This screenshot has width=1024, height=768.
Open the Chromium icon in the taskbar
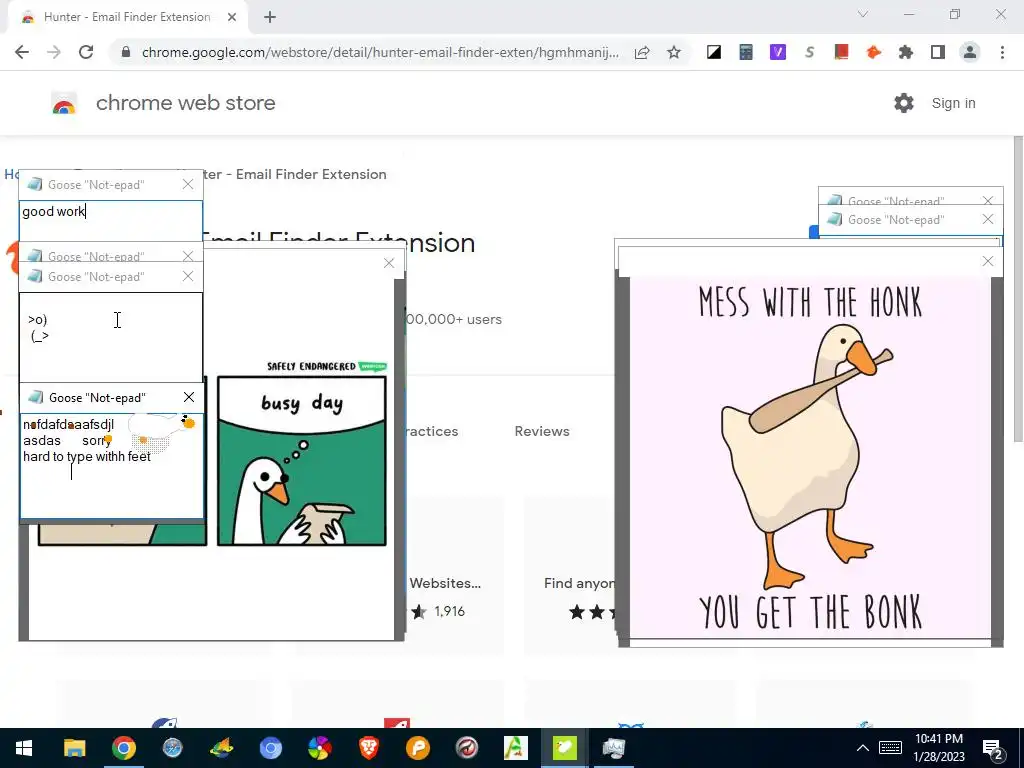tap(270, 748)
